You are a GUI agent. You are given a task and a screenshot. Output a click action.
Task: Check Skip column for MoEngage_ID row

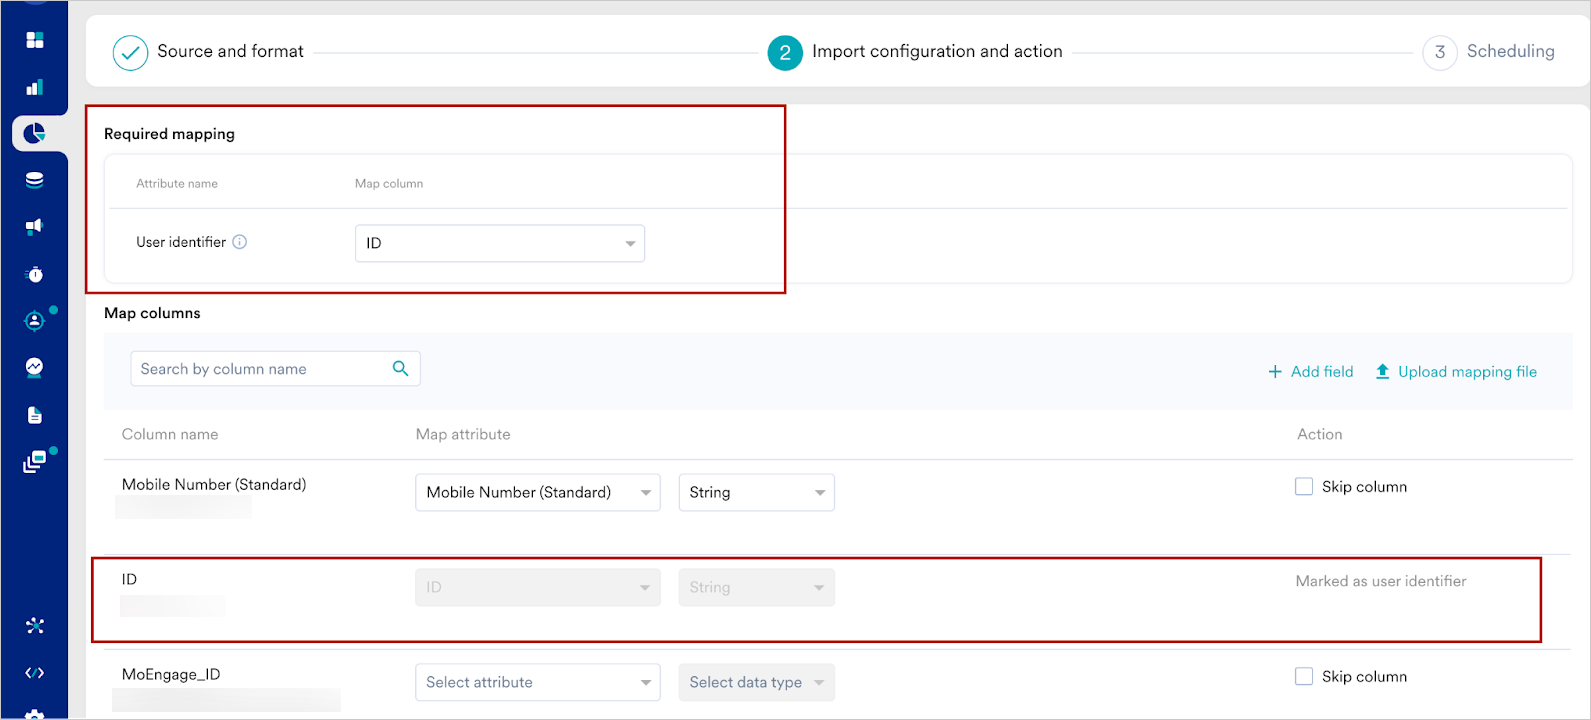tap(1304, 677)
